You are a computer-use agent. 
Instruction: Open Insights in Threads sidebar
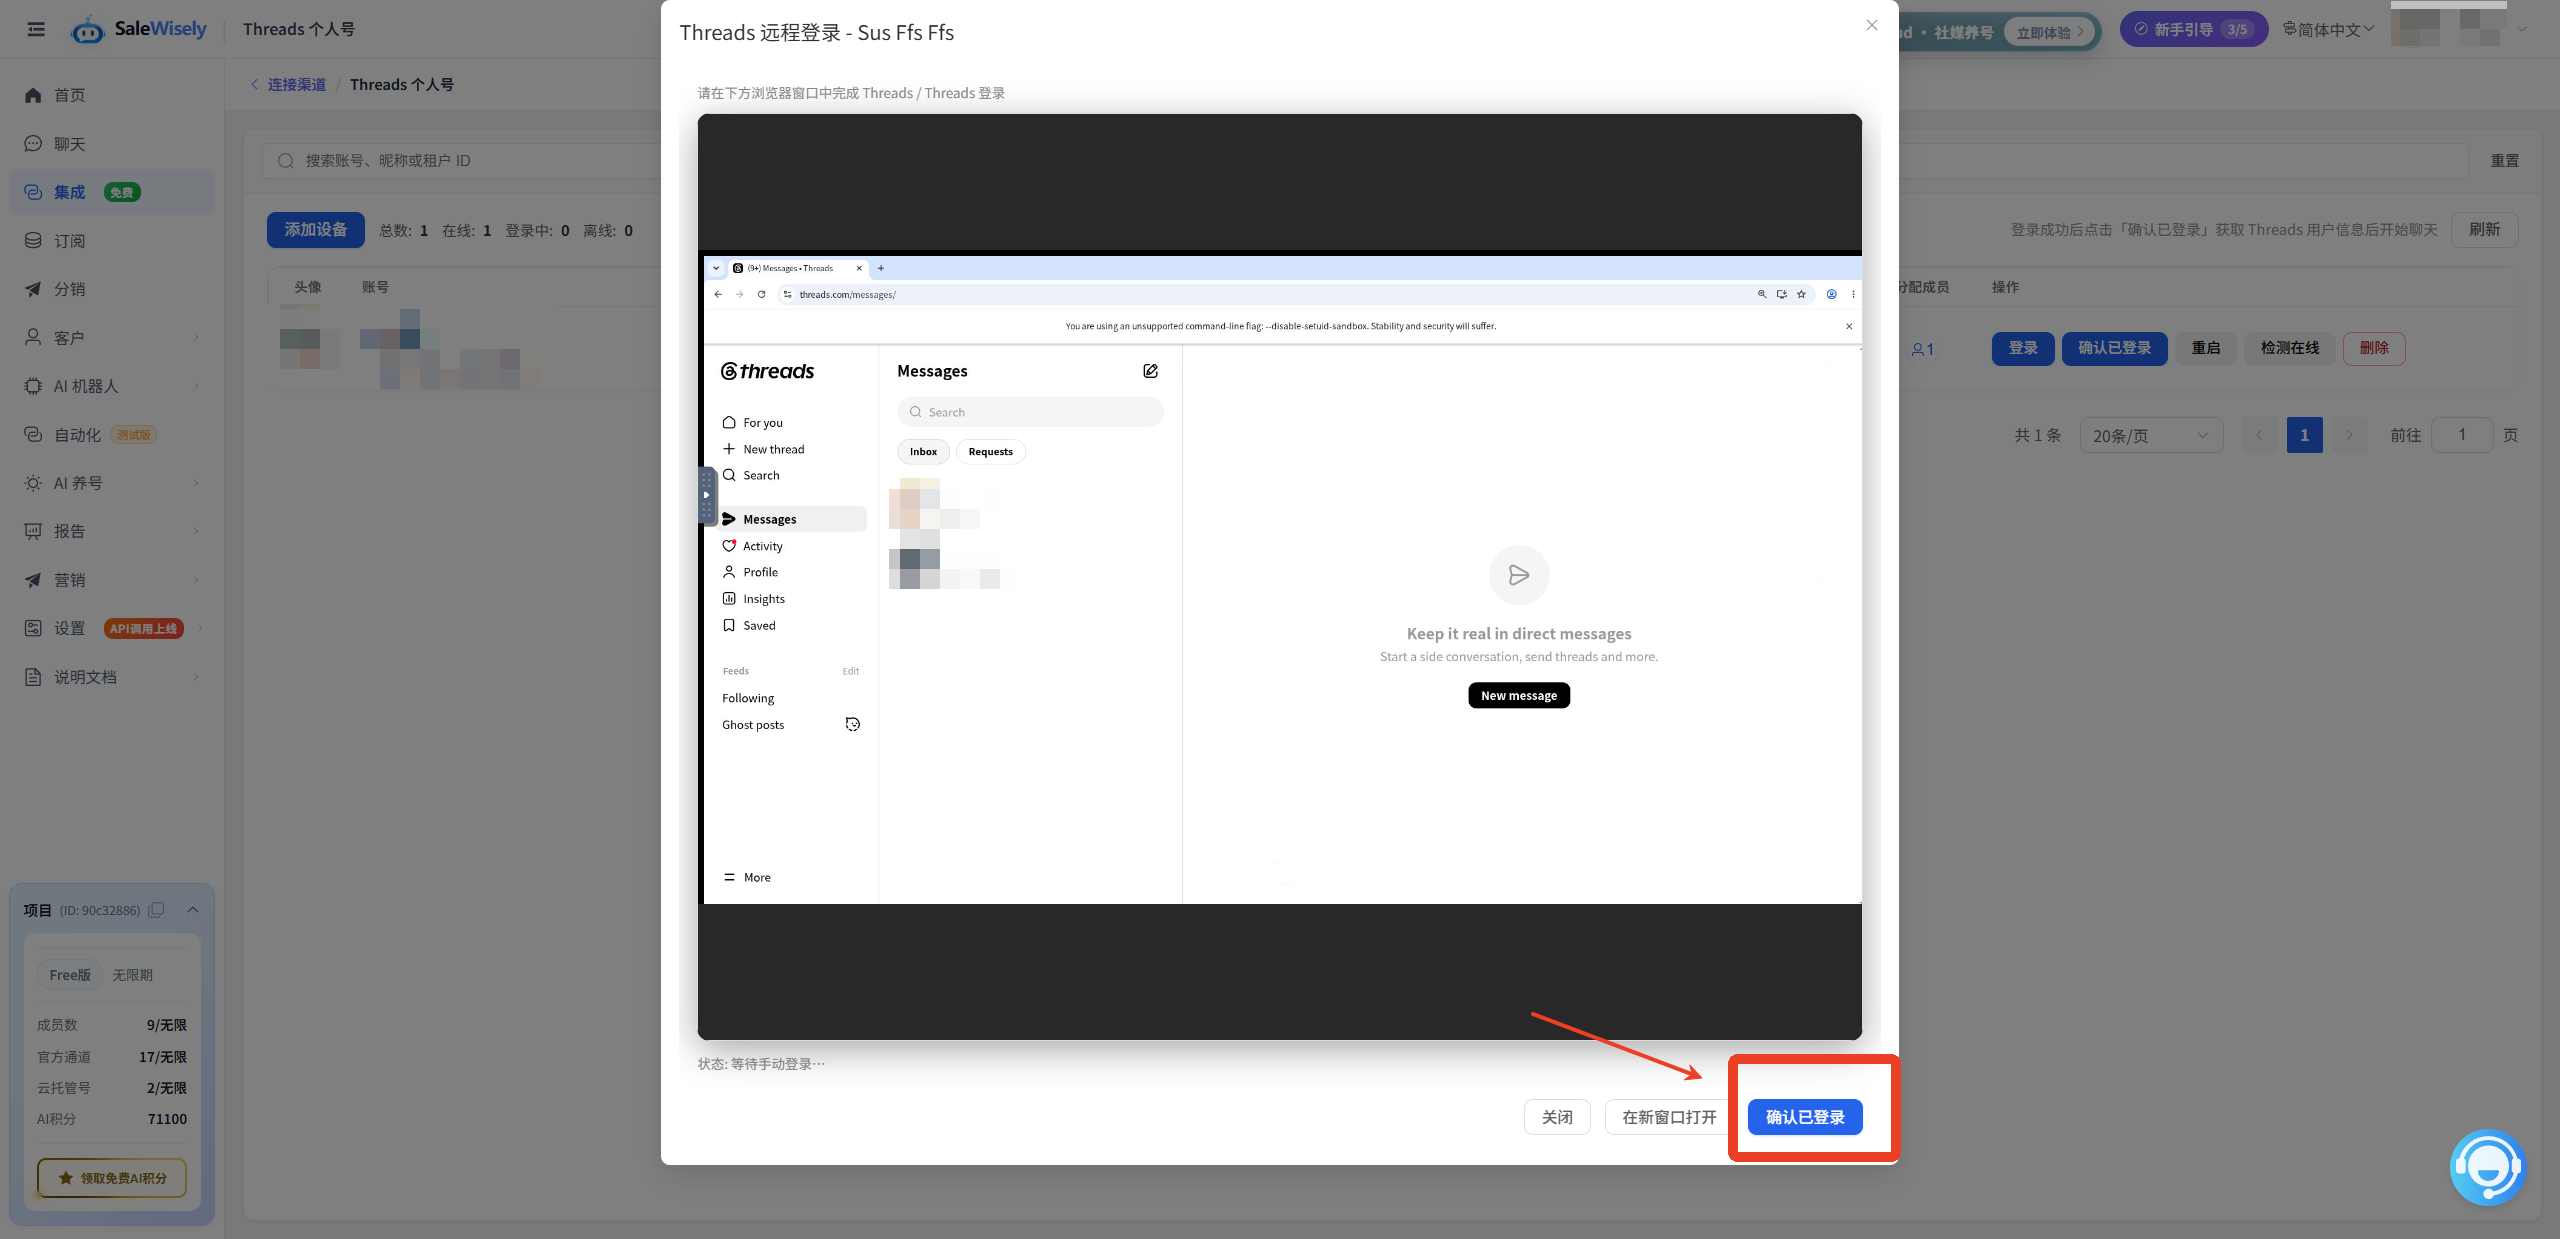[753, 599]
